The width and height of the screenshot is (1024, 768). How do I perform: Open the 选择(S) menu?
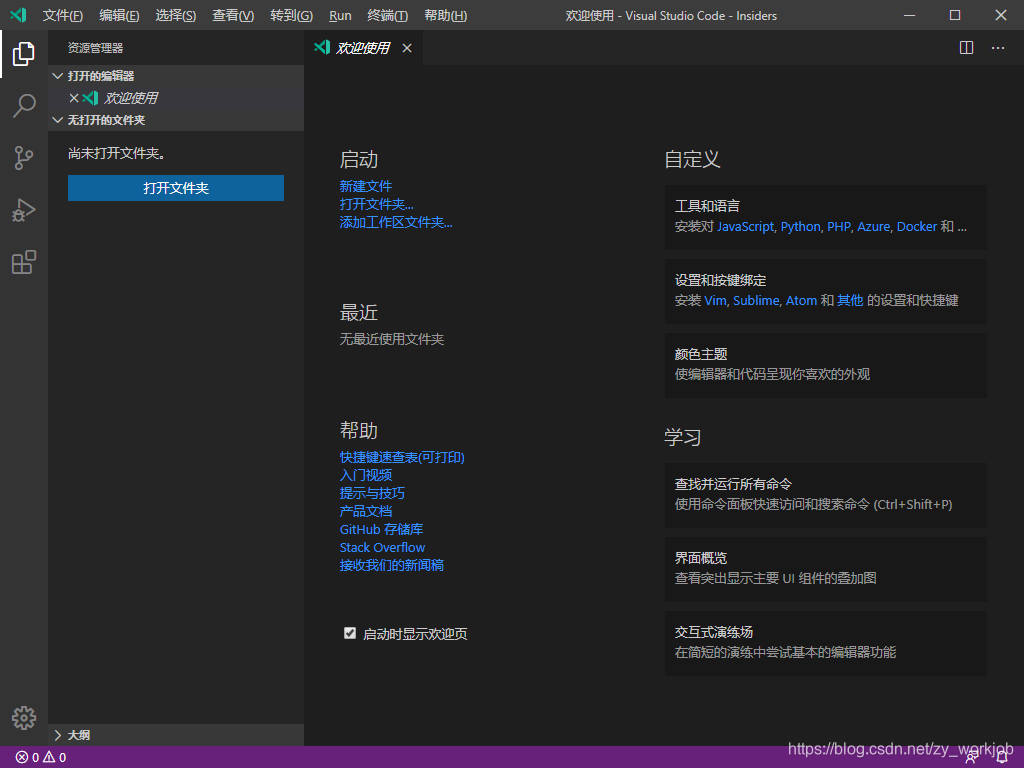pos(176,16)
